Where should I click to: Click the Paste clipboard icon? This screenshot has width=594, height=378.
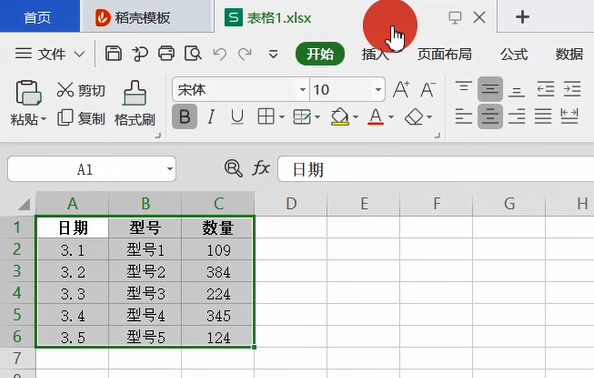pyautogui.click(x=28, y=92)
